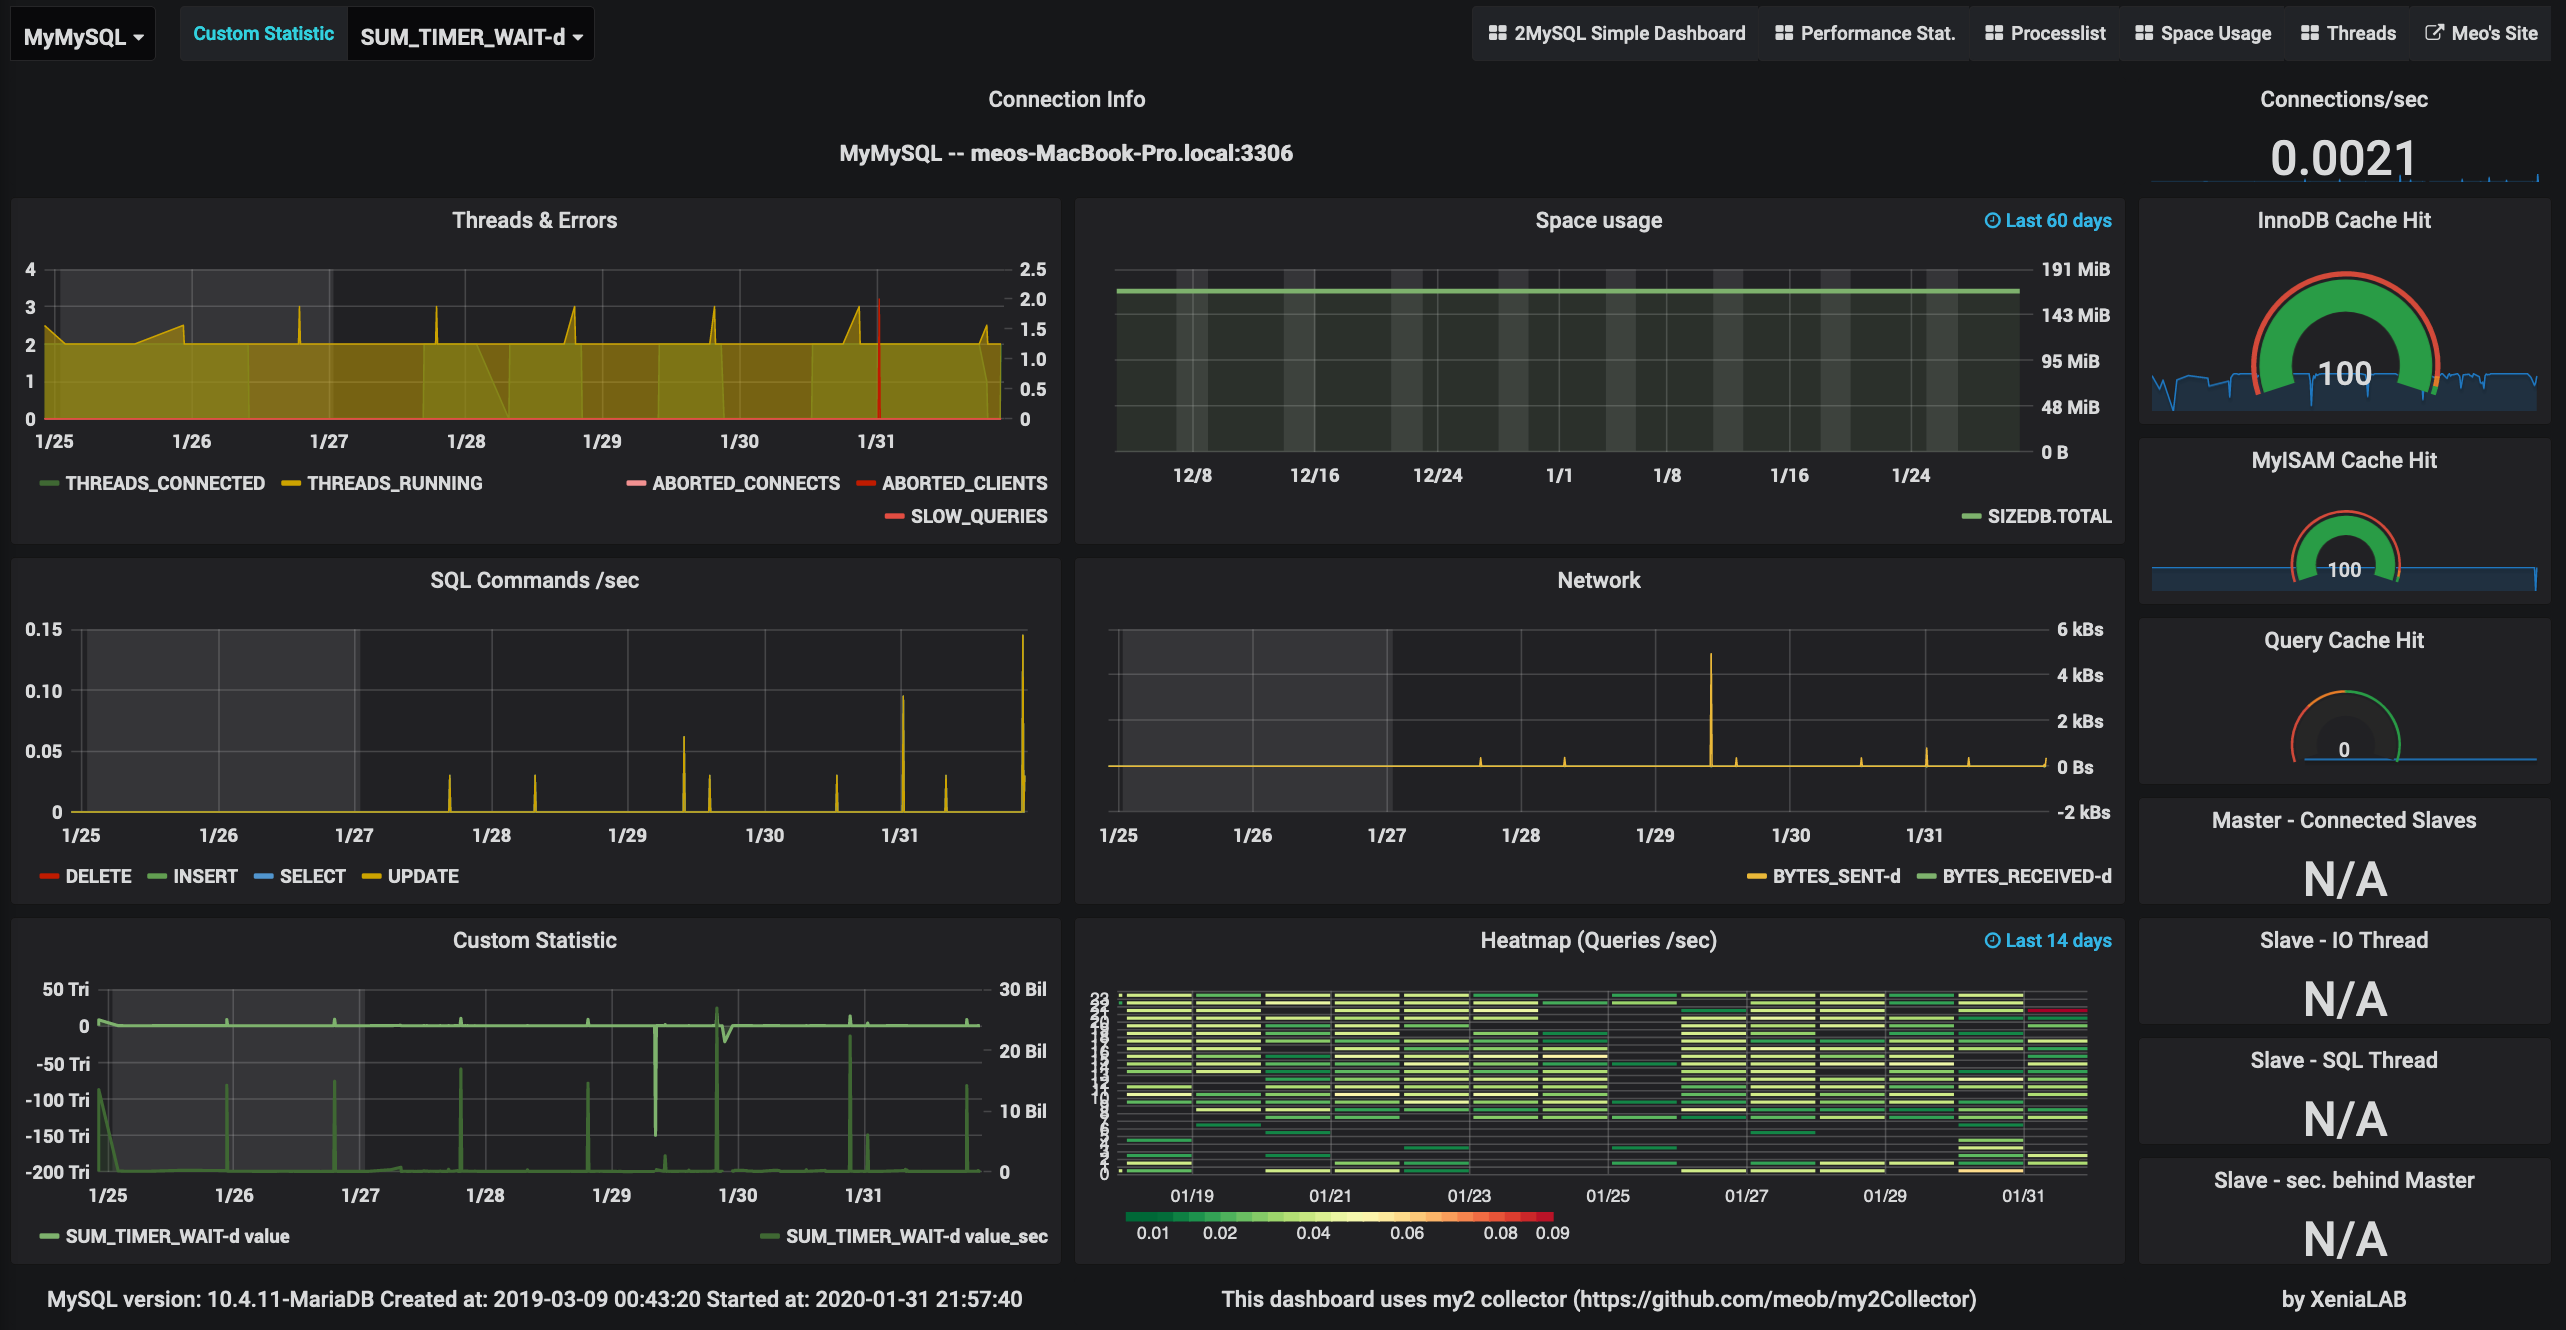Click the Threads dashboard grid icon
The width and height of the screenshot is (2566, 1330).
(2310, 33)
